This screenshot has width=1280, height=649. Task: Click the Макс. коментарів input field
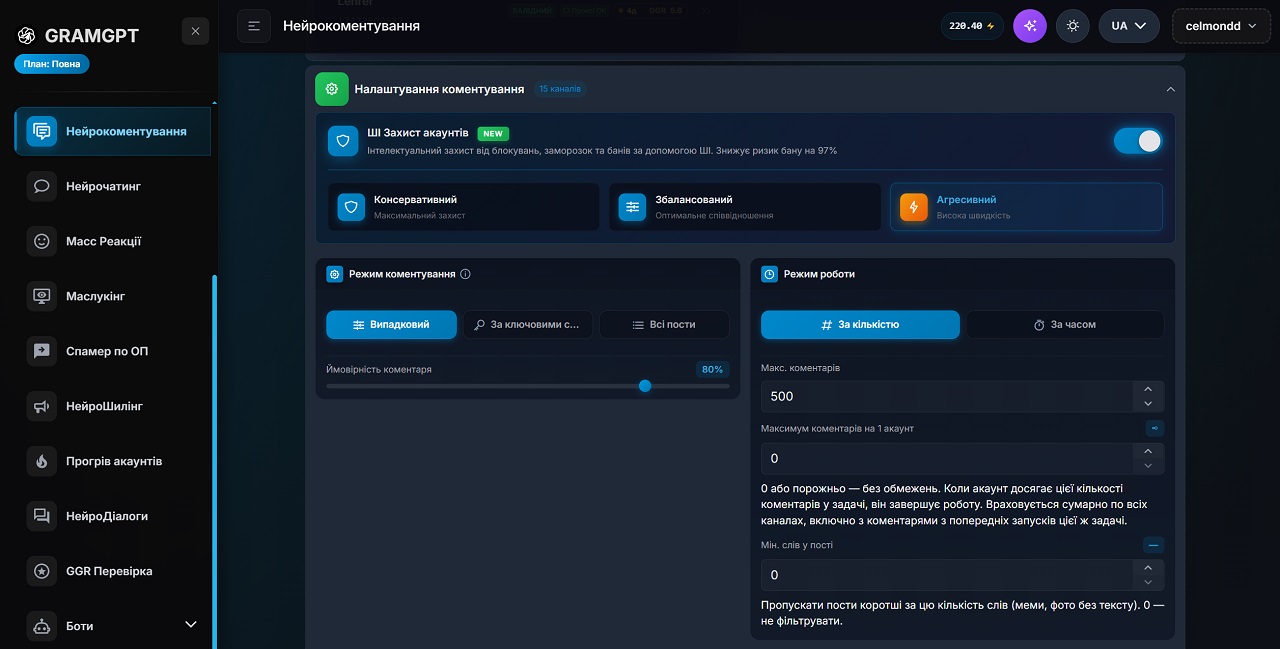(x=946, y=397)
